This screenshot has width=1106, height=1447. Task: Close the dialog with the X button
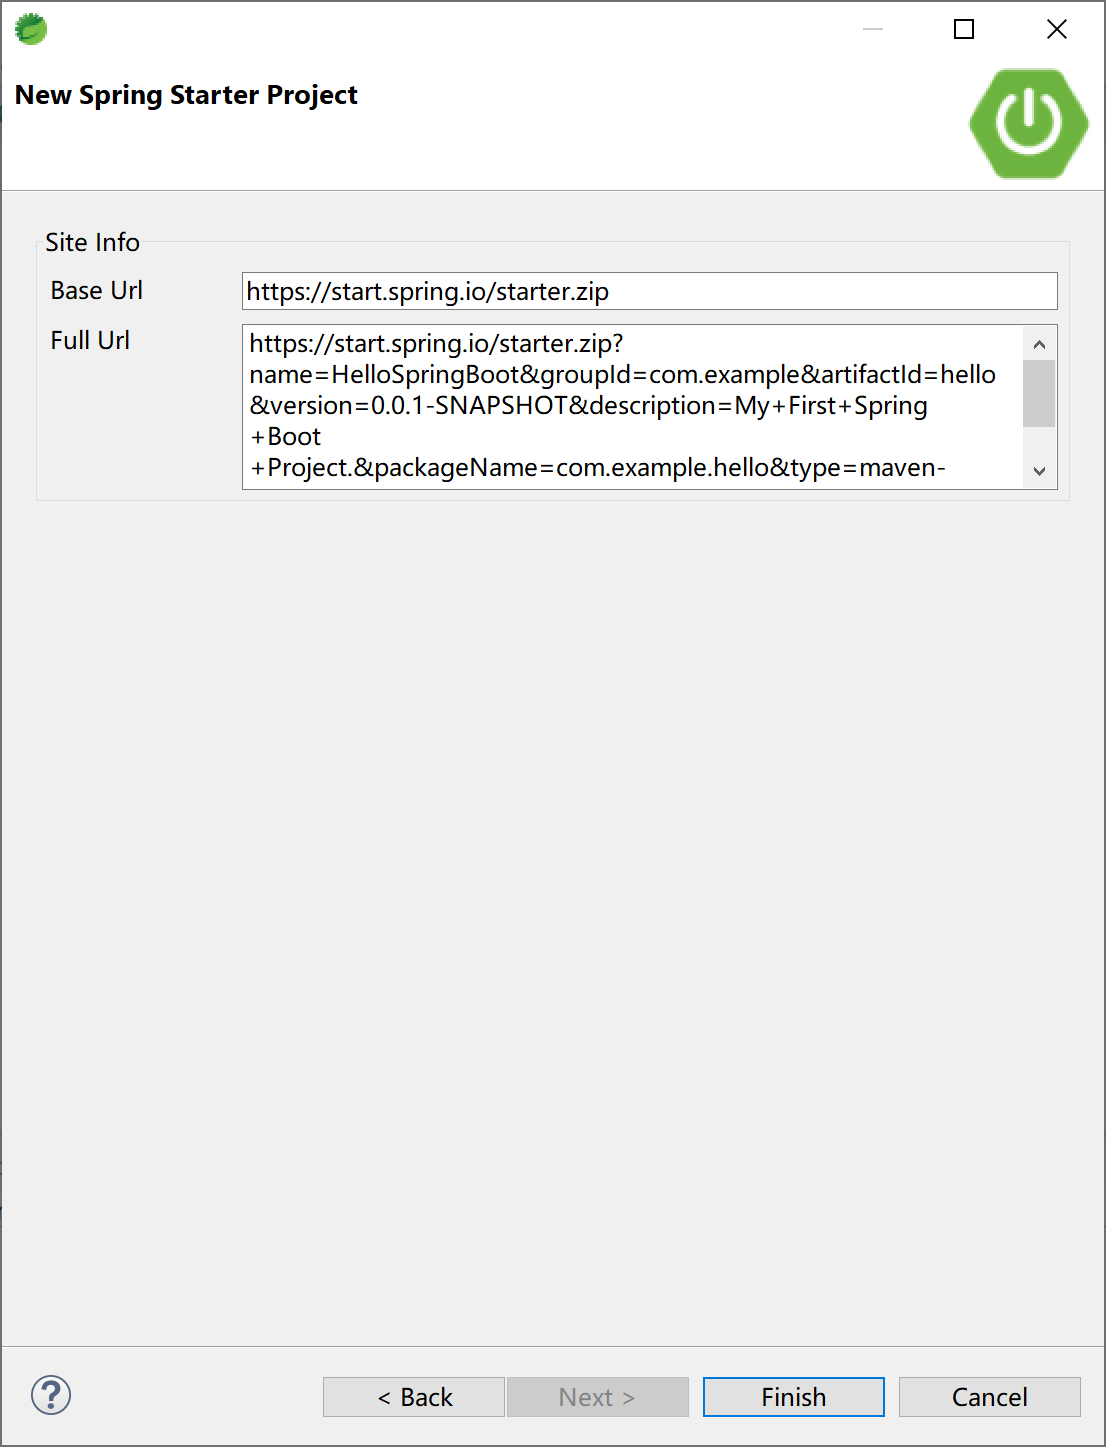pos(1056,29)
